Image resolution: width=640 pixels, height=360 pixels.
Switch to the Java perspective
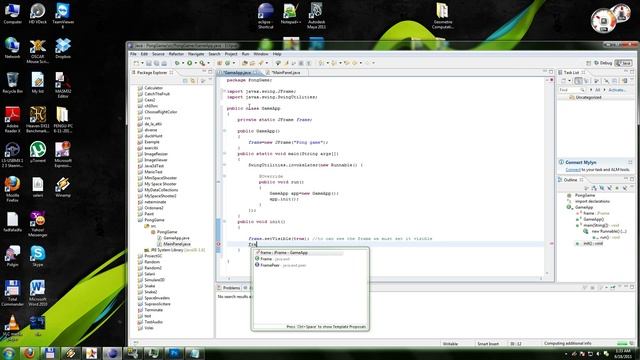pyautogui.click(x=623, y=63)
